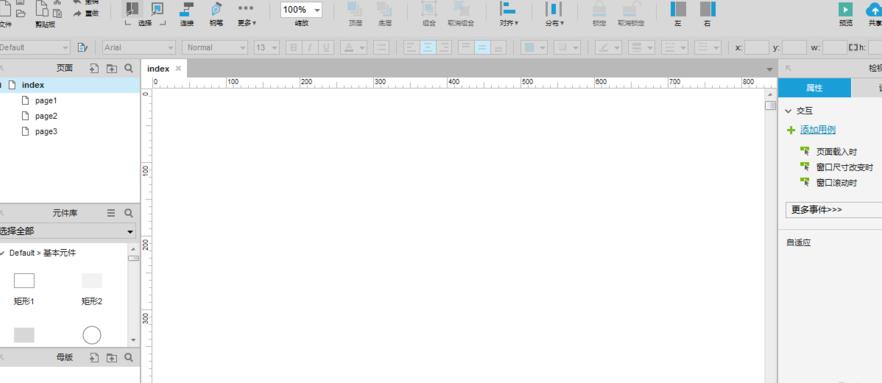This screenshot has width=882, height=383.
Task: Collapse the 交互 interactions section
Action: pyautogui.click(x=788, y=111)
